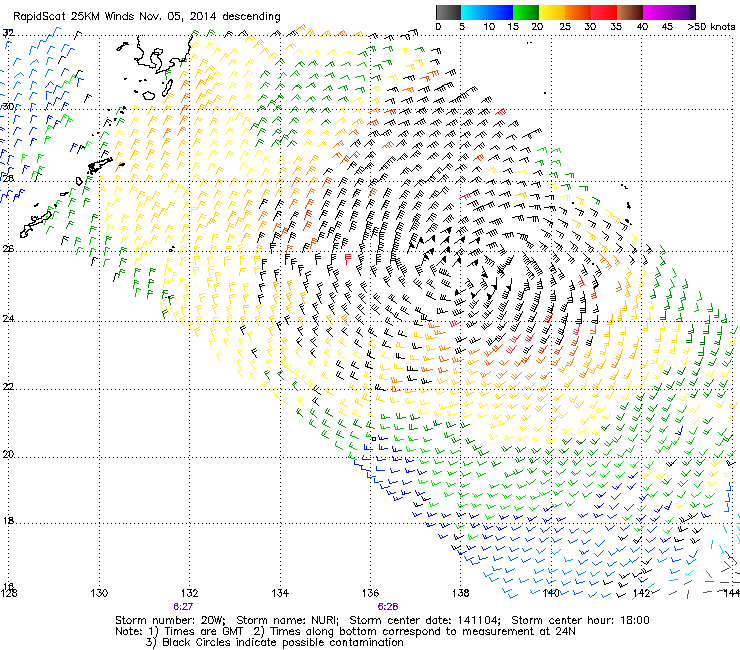The height and width of the screenshot is (650, 740).
Task: Click the 'Black Circles indicate possible contamination' note
Action: pos(283,642)
